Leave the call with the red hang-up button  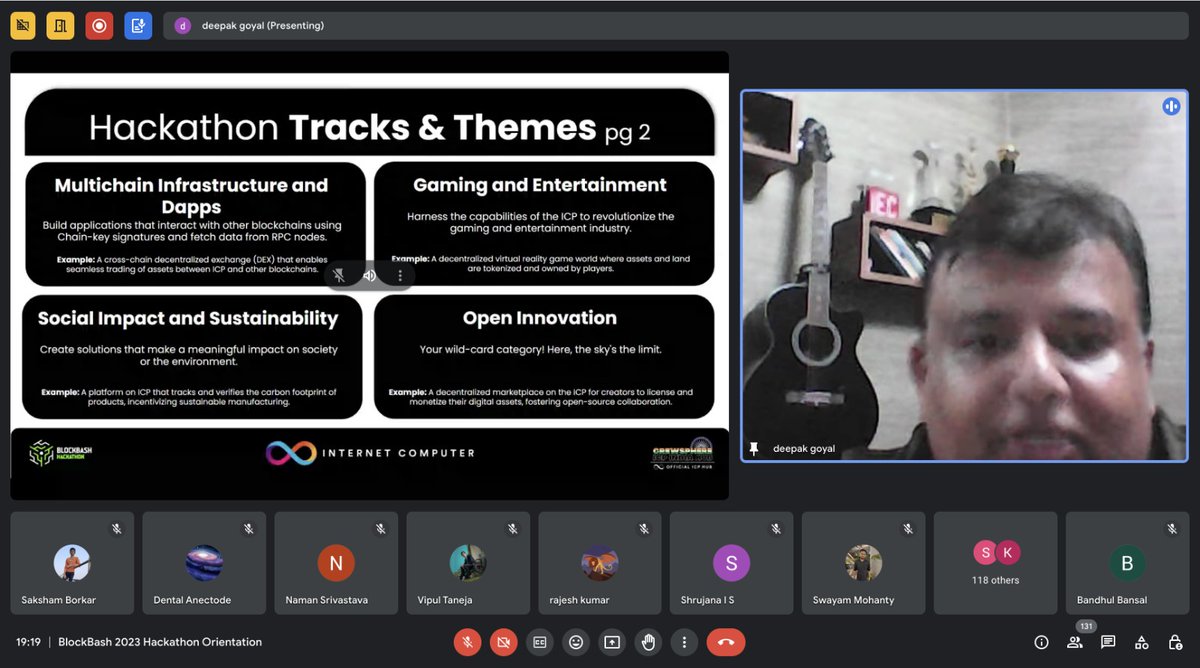(x=726, y=642)
